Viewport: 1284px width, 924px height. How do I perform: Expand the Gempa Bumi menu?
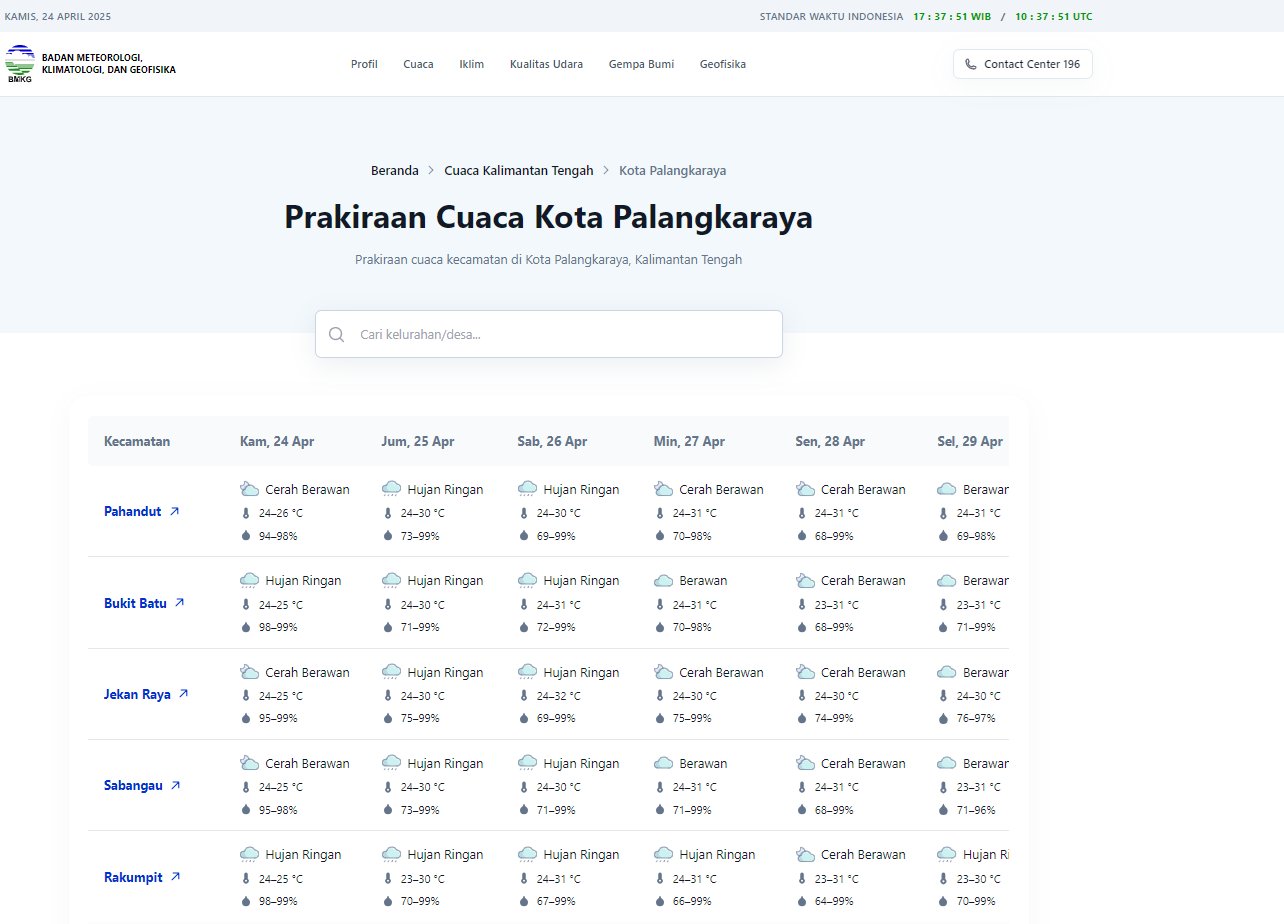coord(641,64)
